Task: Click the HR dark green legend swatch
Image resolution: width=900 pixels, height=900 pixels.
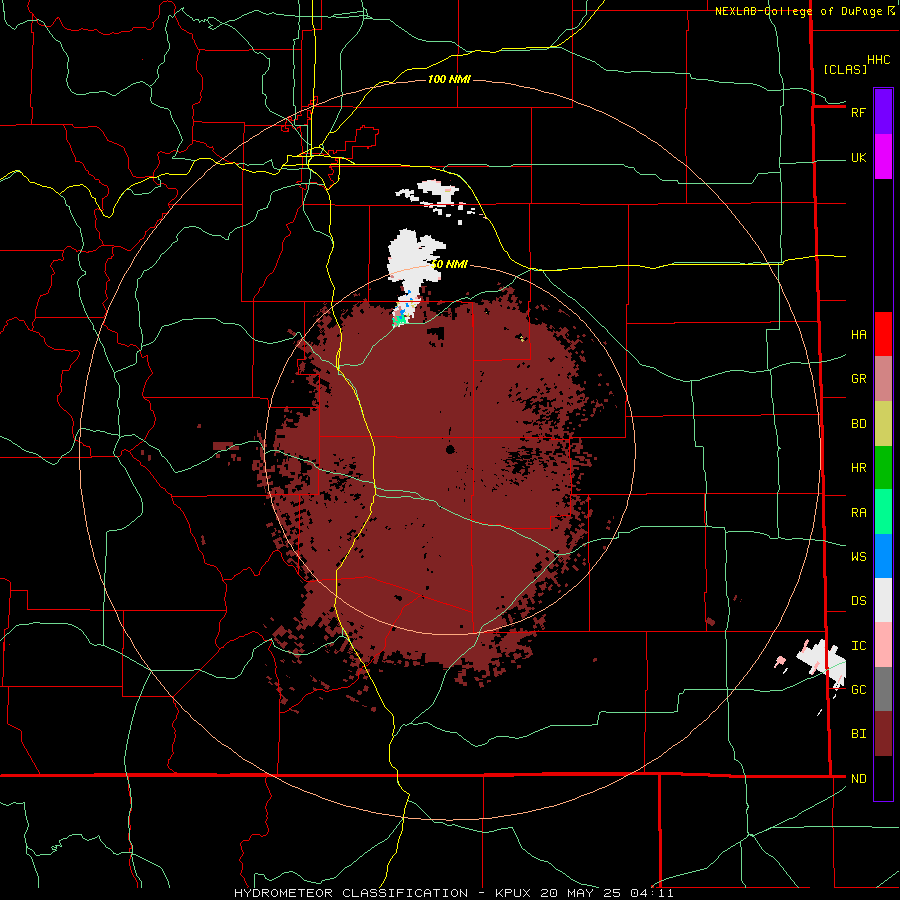Action: (x=883, y=468)
